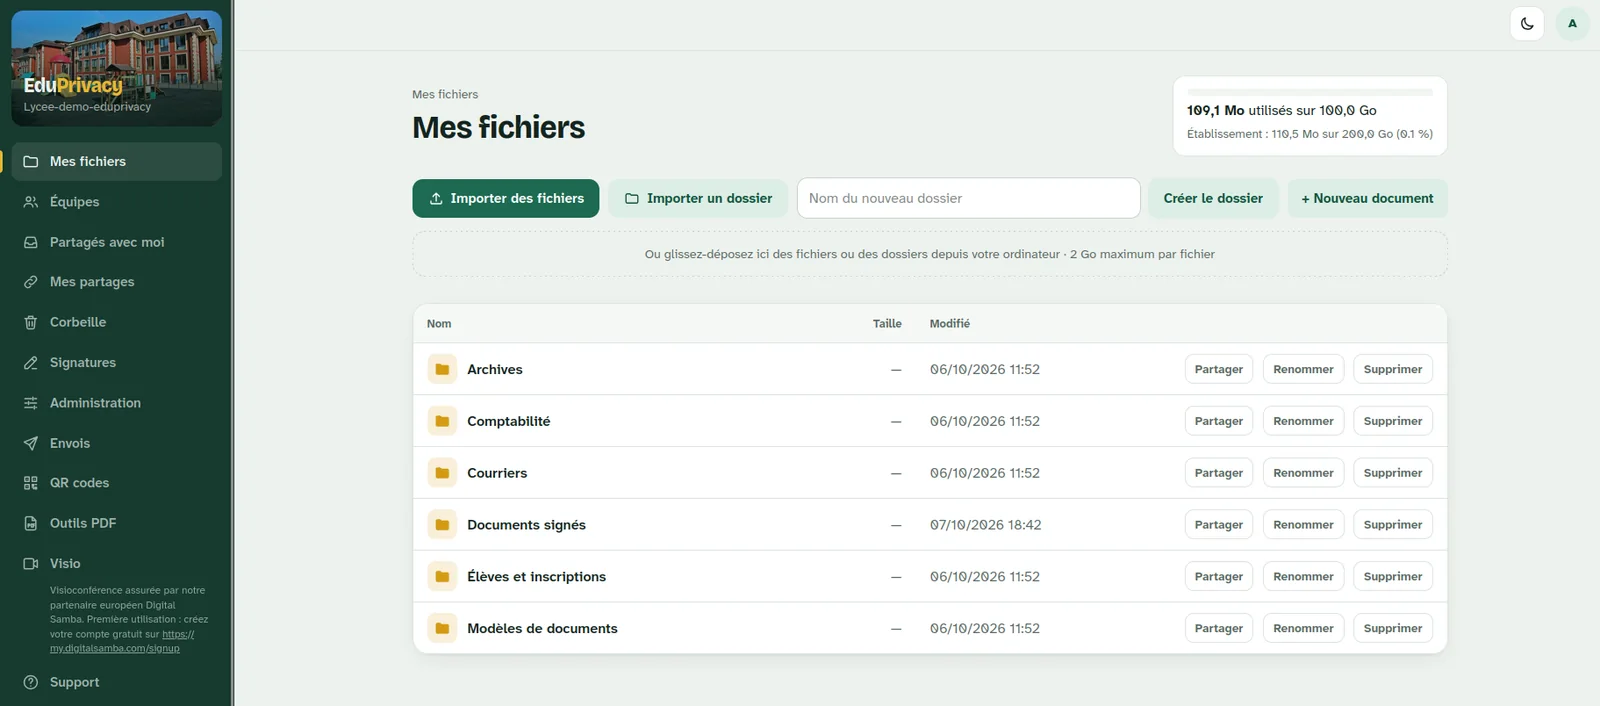1600x706 pixels.
Task: Open the user avatar 'A' menu
Action: coord(1572,23)
